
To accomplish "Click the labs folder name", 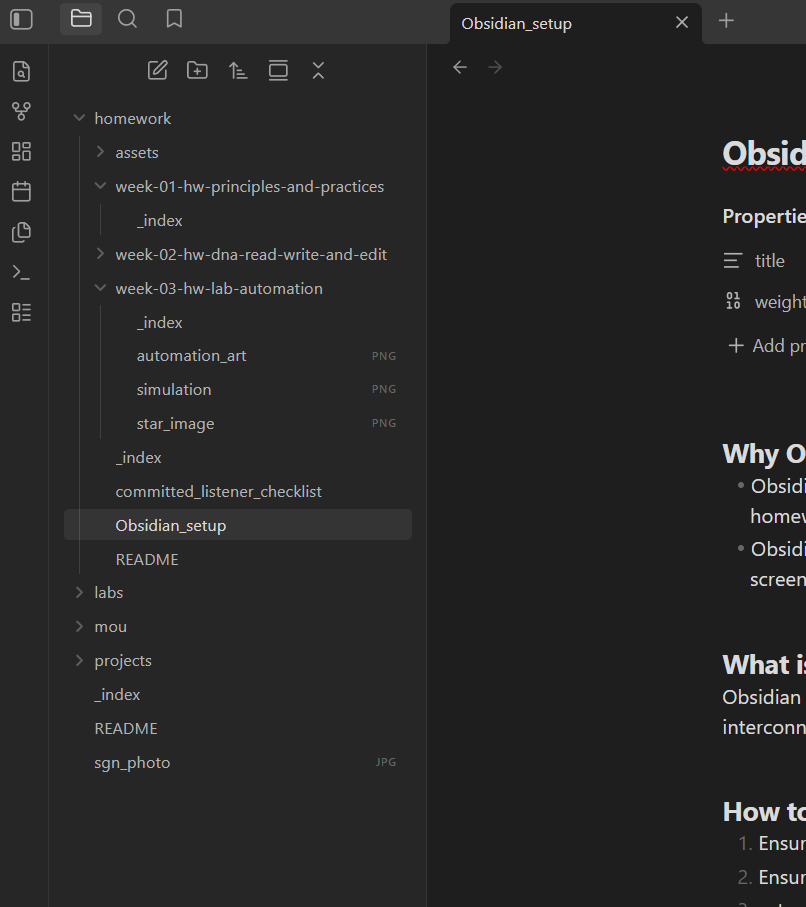I will coord(108,593).
